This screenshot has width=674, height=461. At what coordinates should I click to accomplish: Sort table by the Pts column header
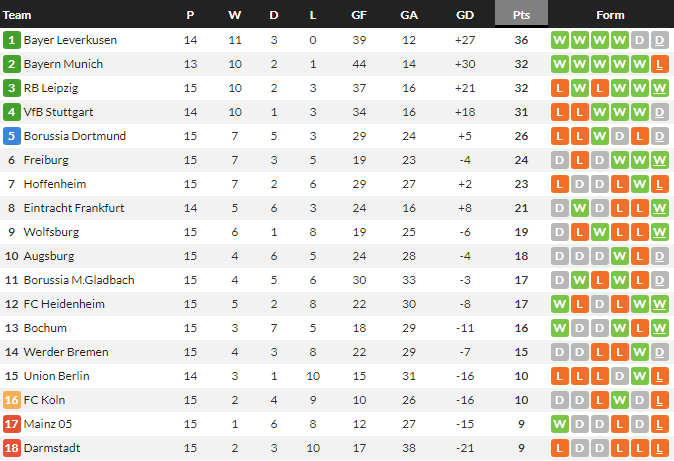click(x=521, y=15)
